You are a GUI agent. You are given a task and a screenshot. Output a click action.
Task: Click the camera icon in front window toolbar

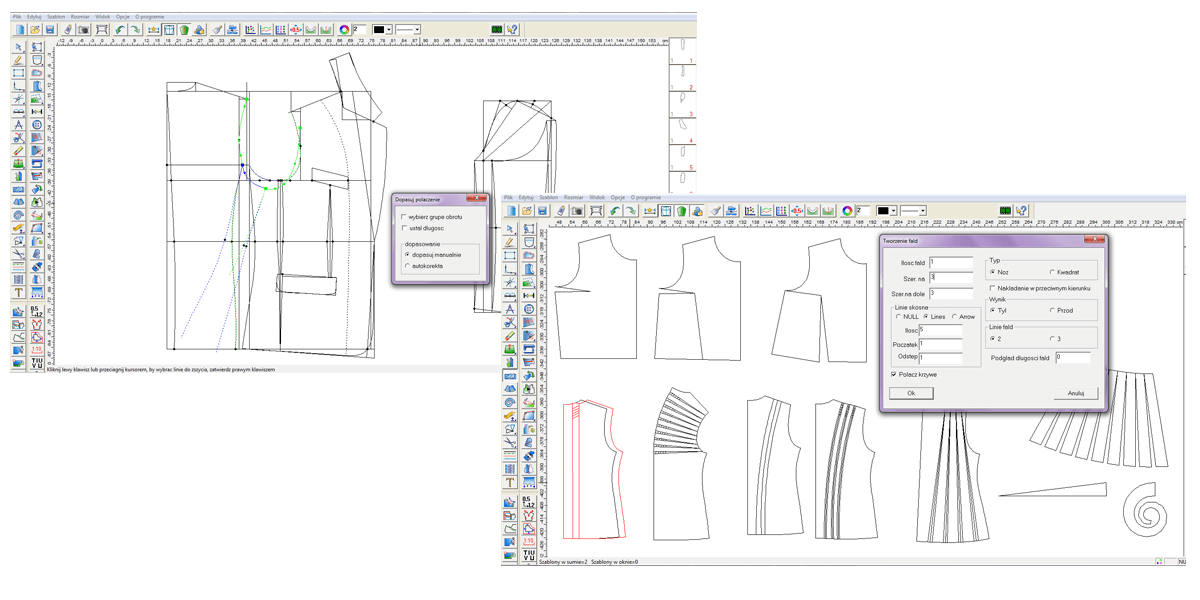(x=577, y=211)
